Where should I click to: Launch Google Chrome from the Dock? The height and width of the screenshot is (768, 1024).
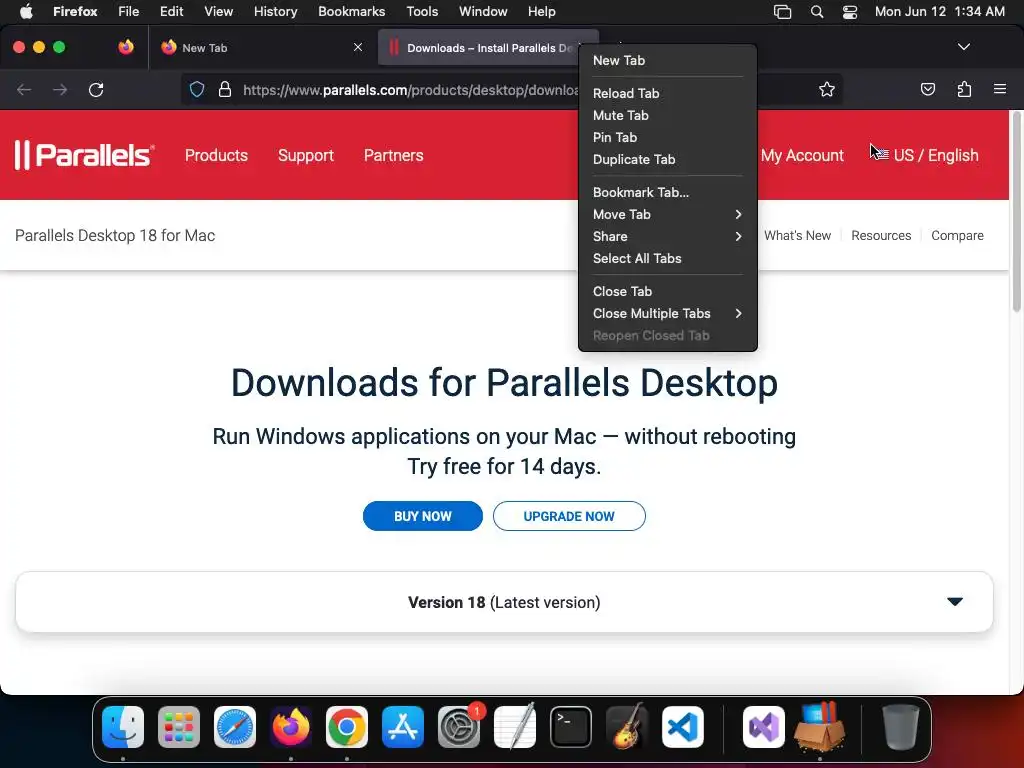(x=347, y=727)
